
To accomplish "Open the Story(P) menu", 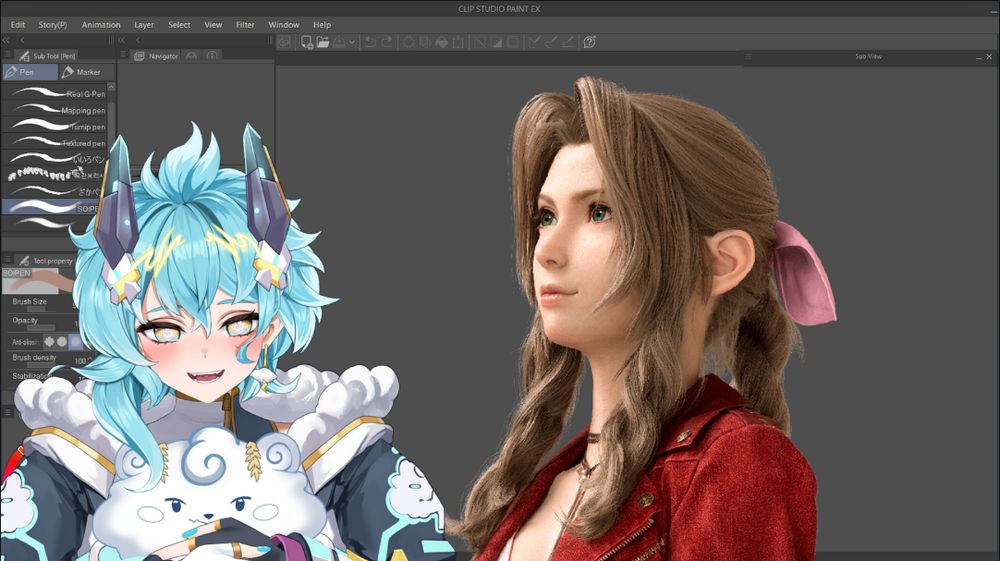I will click(52, 25).
